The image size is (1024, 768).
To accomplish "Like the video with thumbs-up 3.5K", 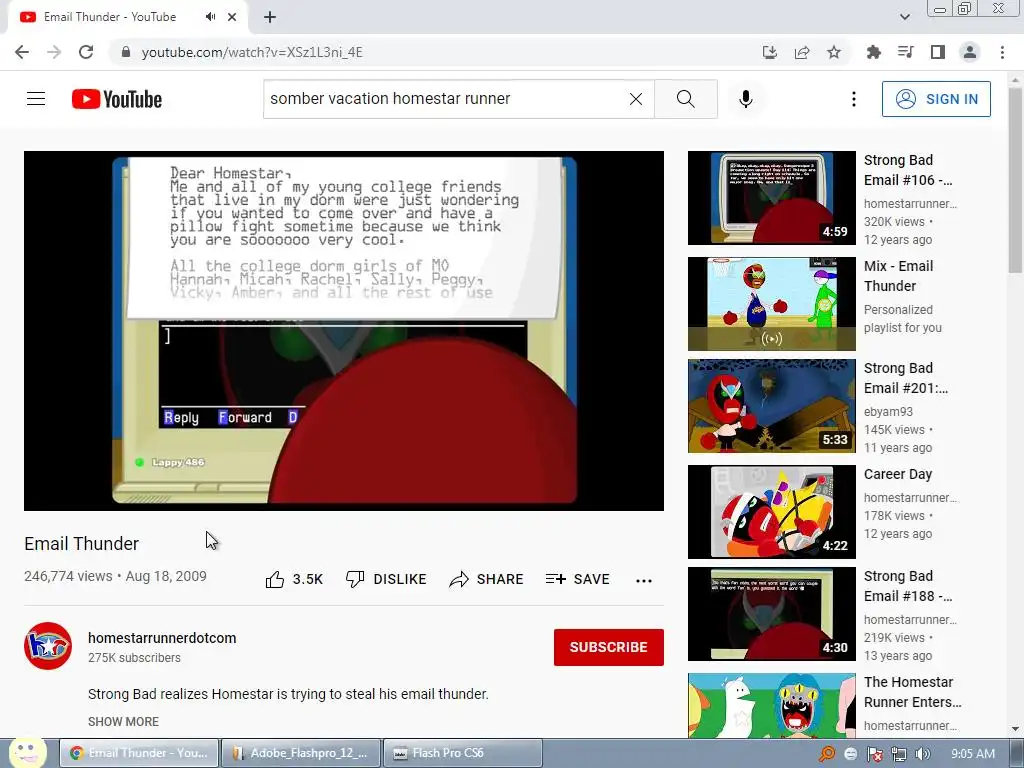I will tap(295, 579).
